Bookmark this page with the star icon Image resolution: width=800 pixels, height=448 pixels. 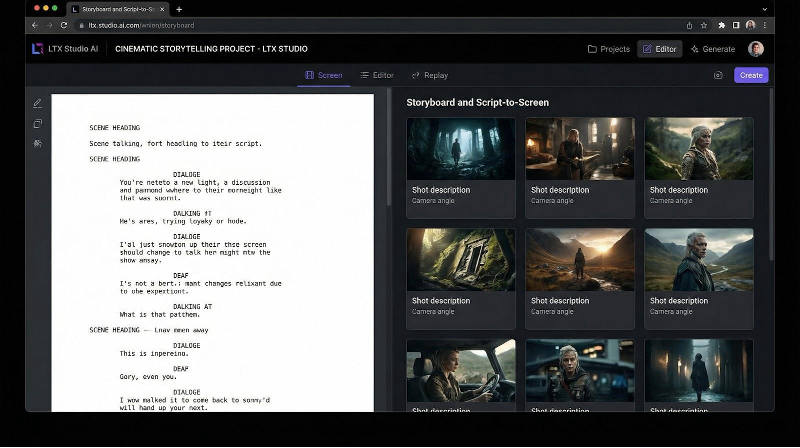click(x=704, y=25)
